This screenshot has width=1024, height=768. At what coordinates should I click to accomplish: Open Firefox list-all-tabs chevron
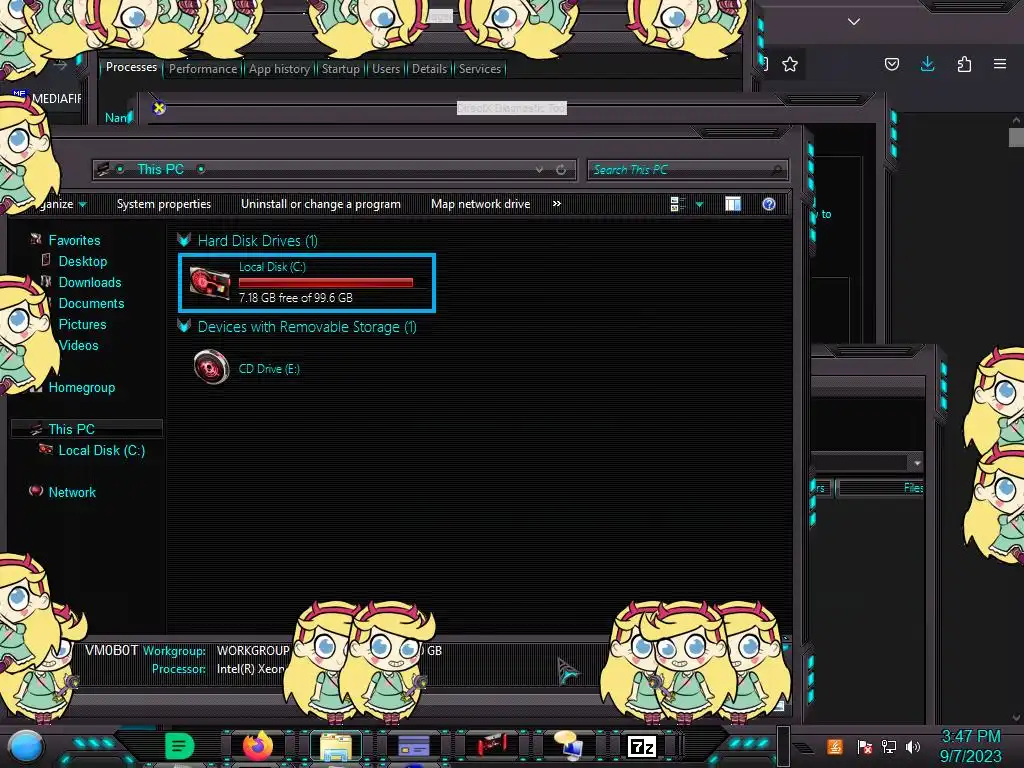pyautogui.click(x=854, y=22)
